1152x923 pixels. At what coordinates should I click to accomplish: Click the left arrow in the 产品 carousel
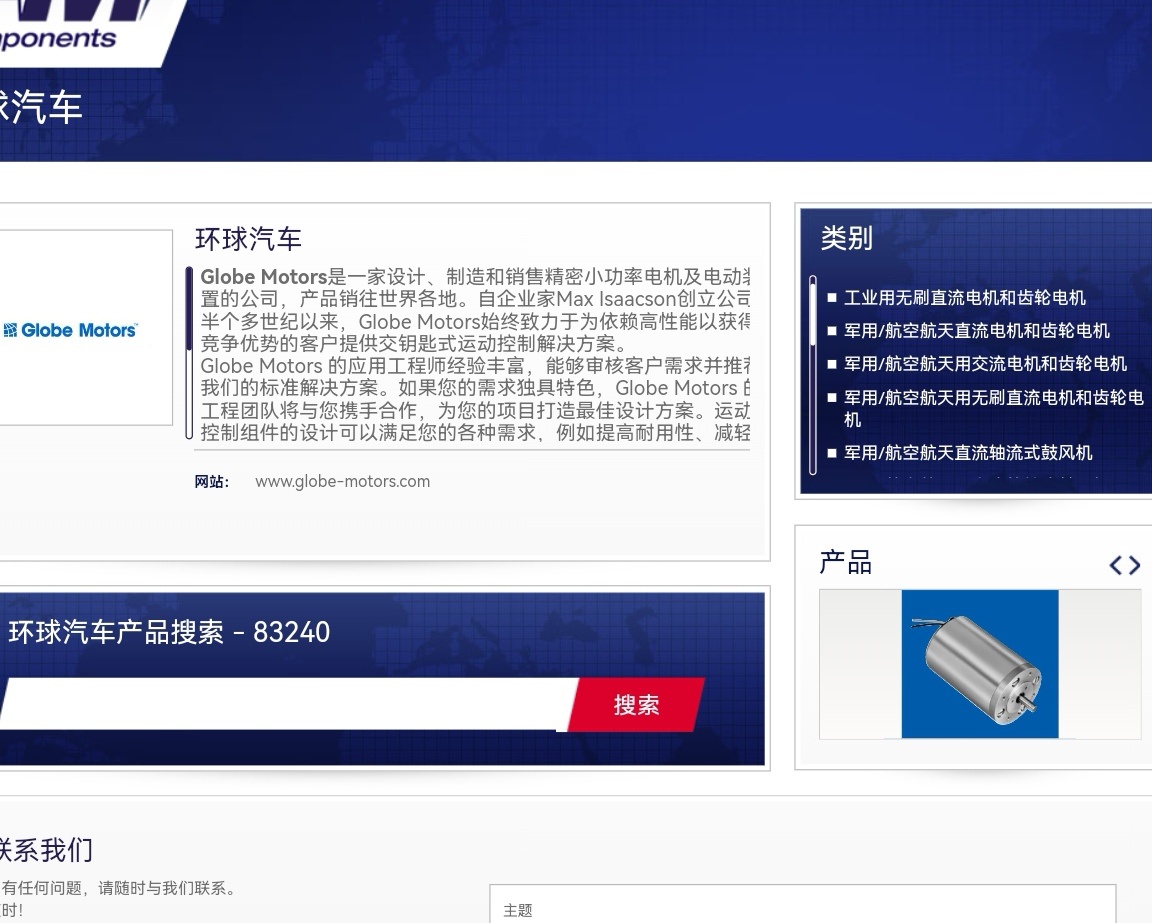click(x=1116, y=565)
